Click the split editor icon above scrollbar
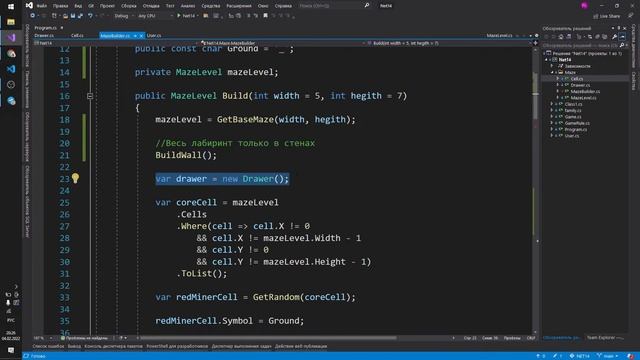Screen dimensions: 640x360 (x=535, y=43)
